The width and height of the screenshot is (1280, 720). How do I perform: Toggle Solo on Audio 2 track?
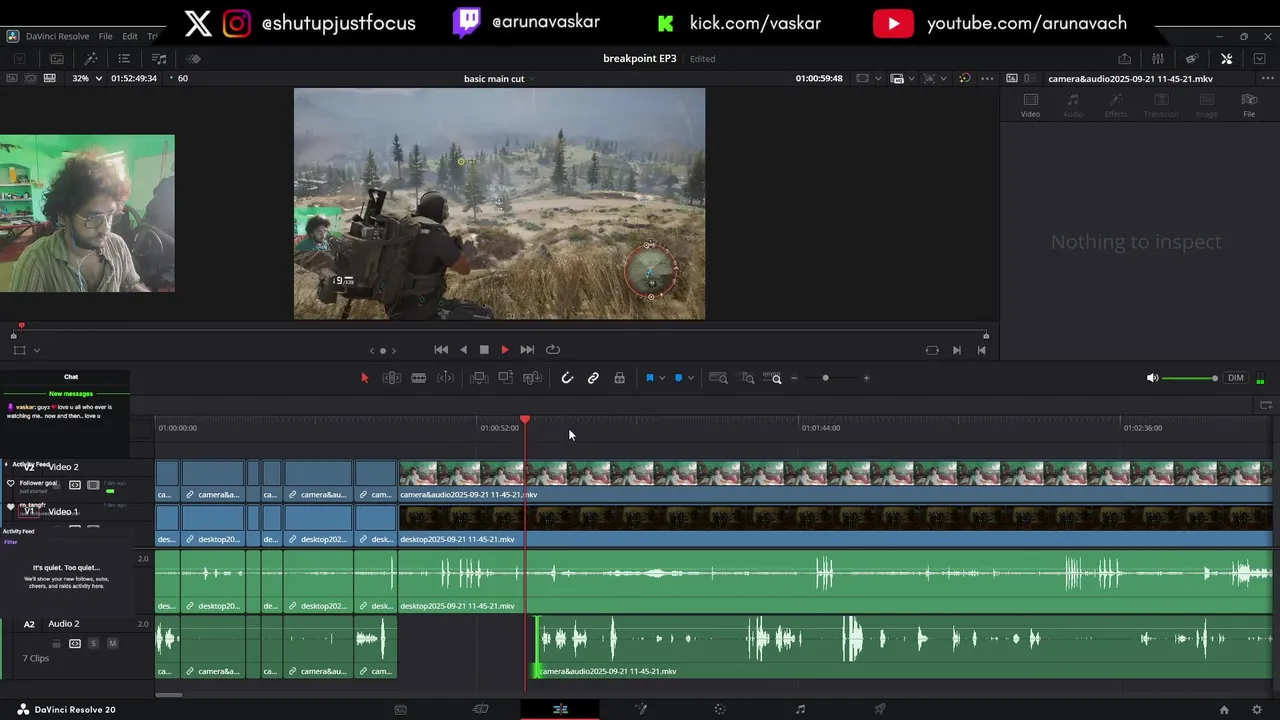[93, 643]
